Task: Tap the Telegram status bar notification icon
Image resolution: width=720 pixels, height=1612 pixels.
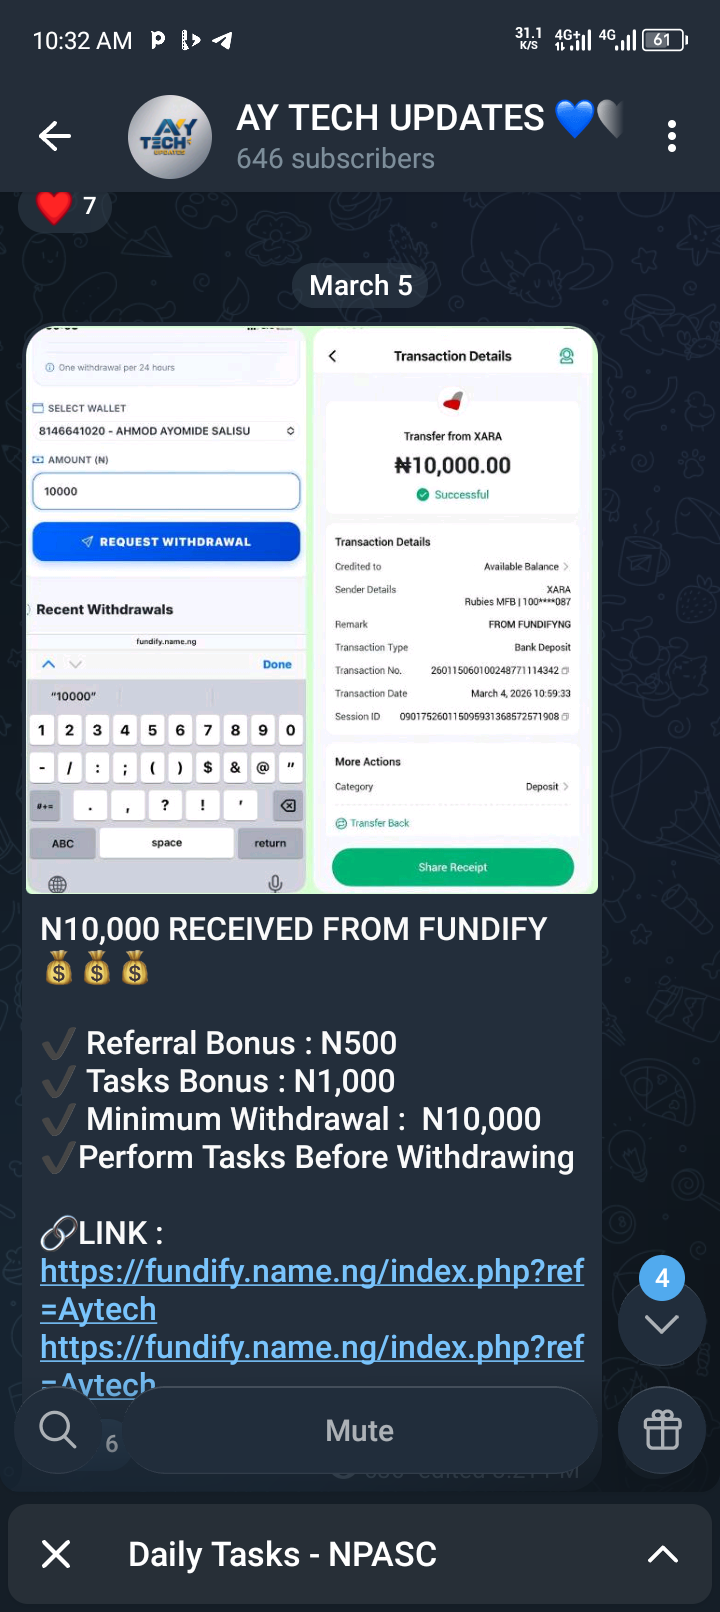Action: [223, 40]
